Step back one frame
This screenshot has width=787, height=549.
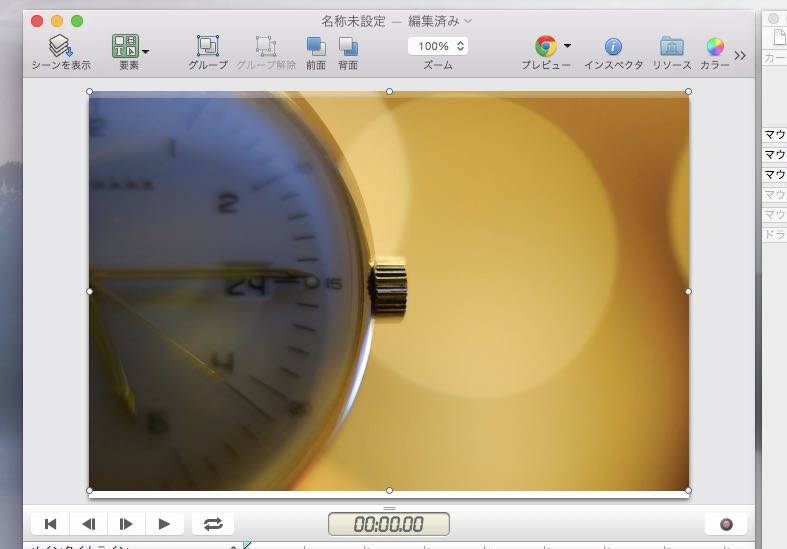88,524
